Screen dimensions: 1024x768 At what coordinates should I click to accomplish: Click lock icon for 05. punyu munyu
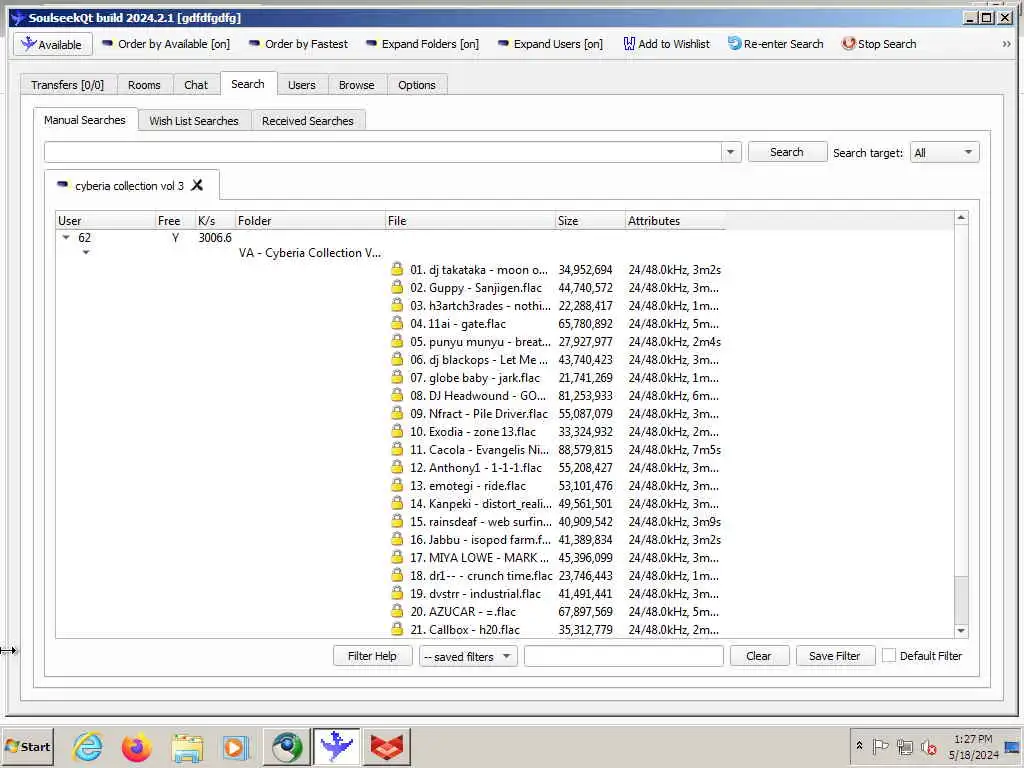tap(397, 341)
